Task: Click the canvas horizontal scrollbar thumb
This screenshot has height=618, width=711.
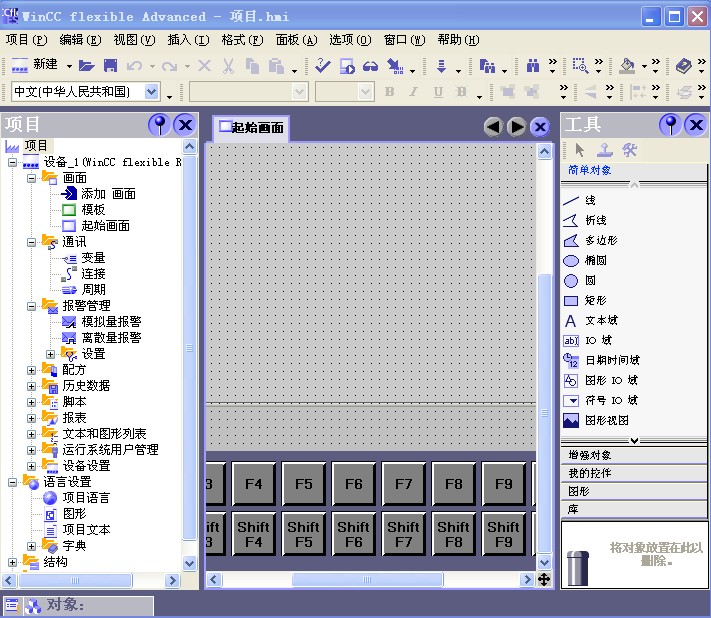Action: pos(366,580)
